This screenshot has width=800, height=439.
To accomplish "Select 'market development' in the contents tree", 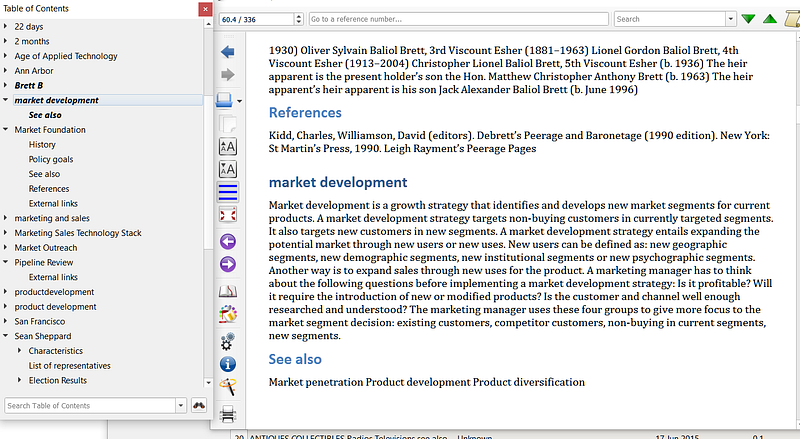I will click(x=57, y=100).
